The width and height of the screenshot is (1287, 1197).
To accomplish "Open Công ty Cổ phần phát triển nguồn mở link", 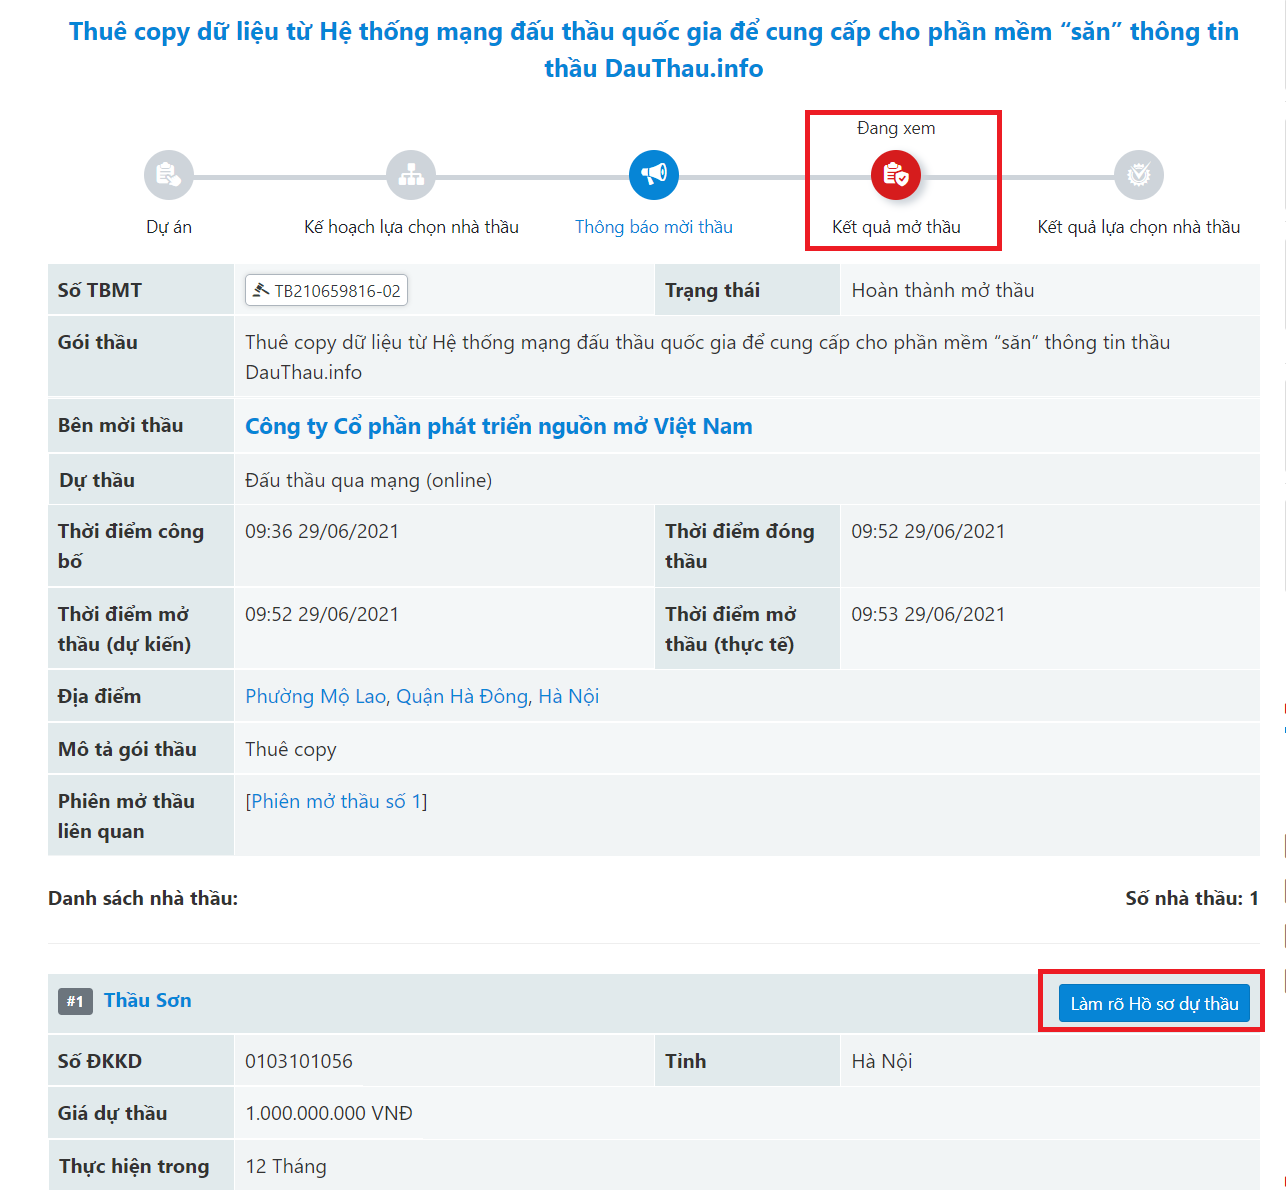I will pyautogui.click(x=498, y=426).
